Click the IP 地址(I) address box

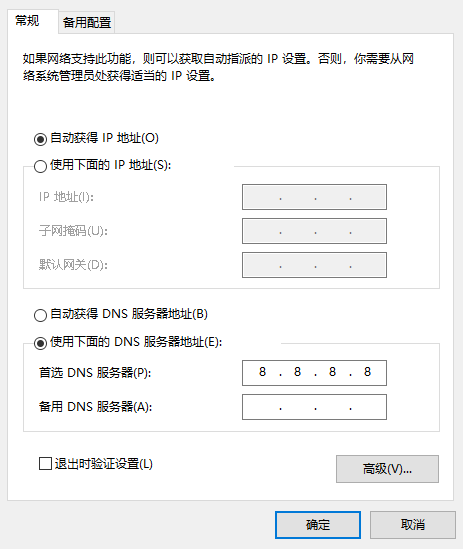[315, 197]
